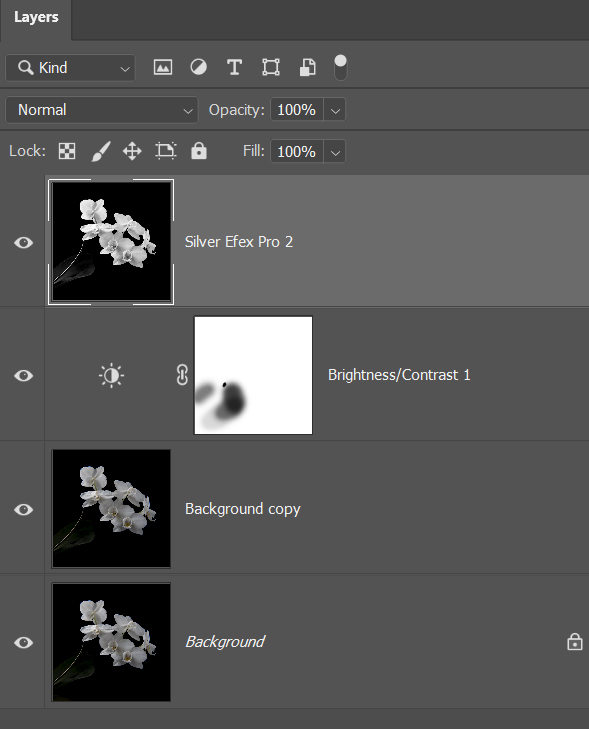Open the Normal blend mode dropdown
Image resolution: width=589 pixels, height=729 pixels.
coord(102,110)
